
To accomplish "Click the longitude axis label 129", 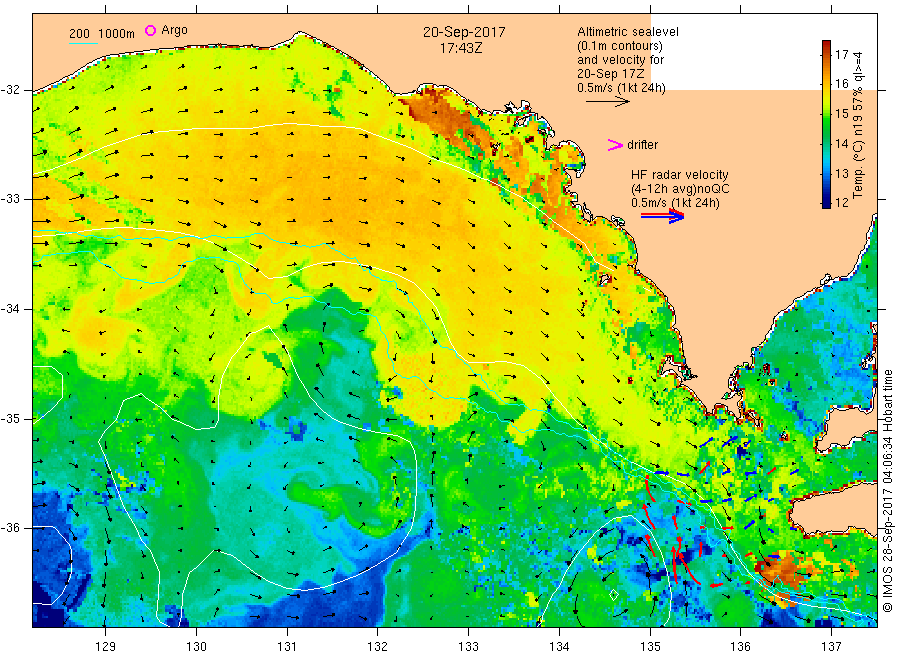I will point(106,647).
